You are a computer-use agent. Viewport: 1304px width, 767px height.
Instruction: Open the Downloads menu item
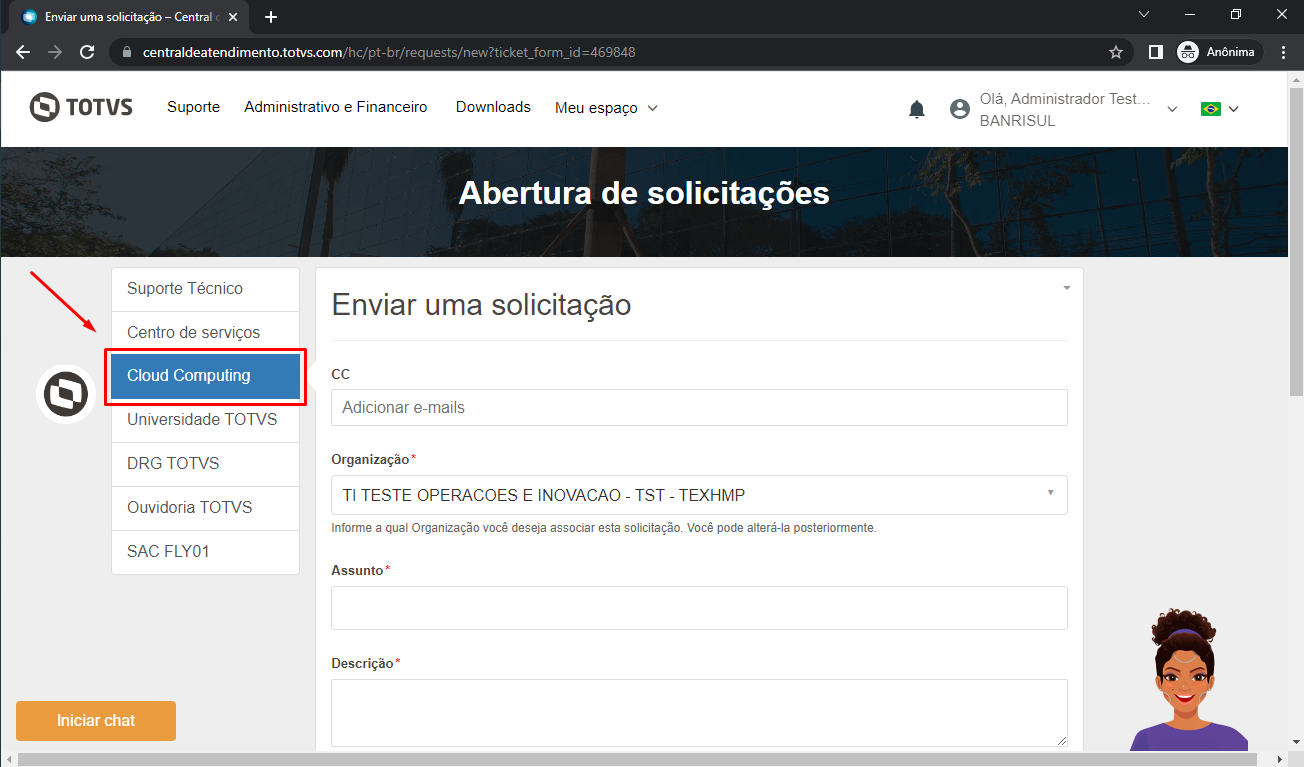tap(493, 107)
